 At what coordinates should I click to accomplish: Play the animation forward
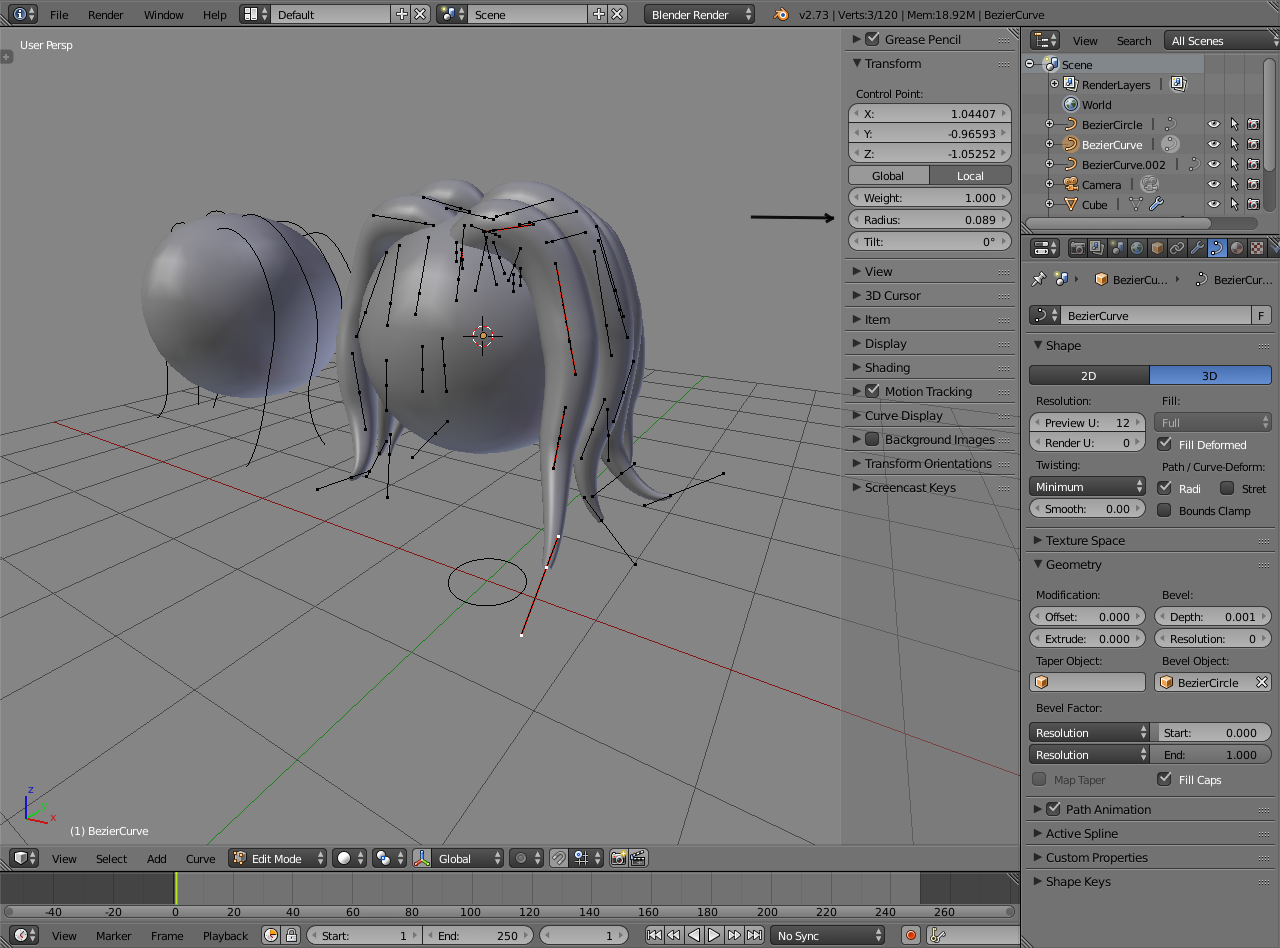(x=714, y=935)
